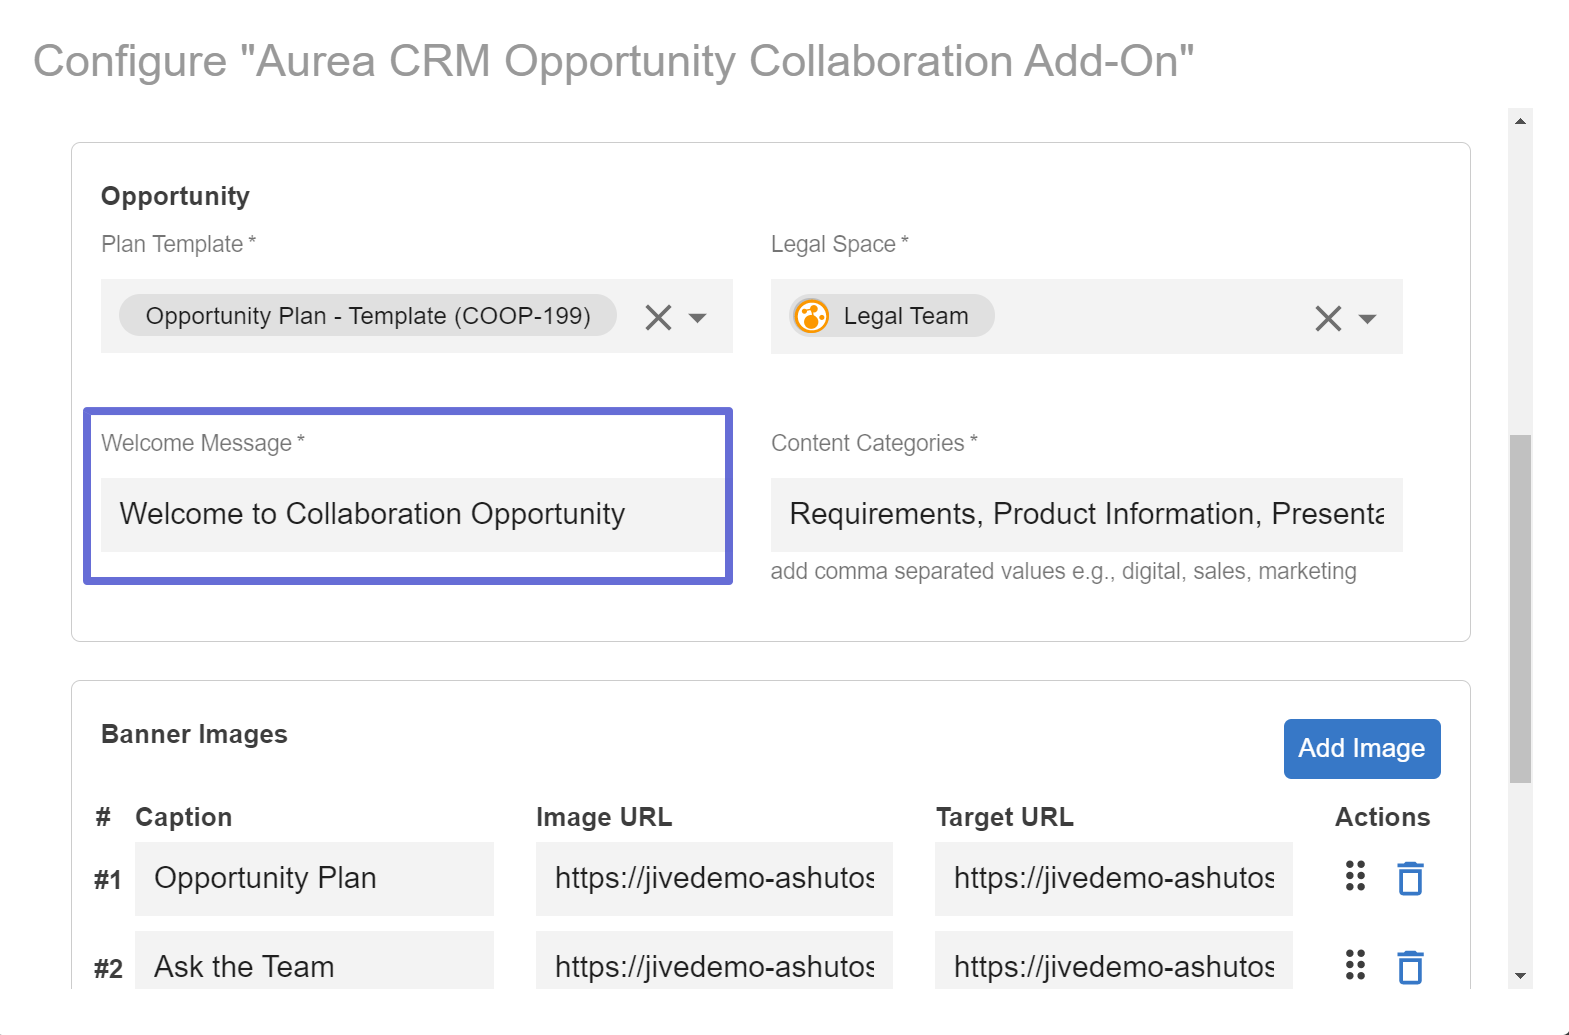The height and width of the screenshot is (1035, 1569).
Task: Grab the reorder handle for row #1
Action: coord(1355,876)
